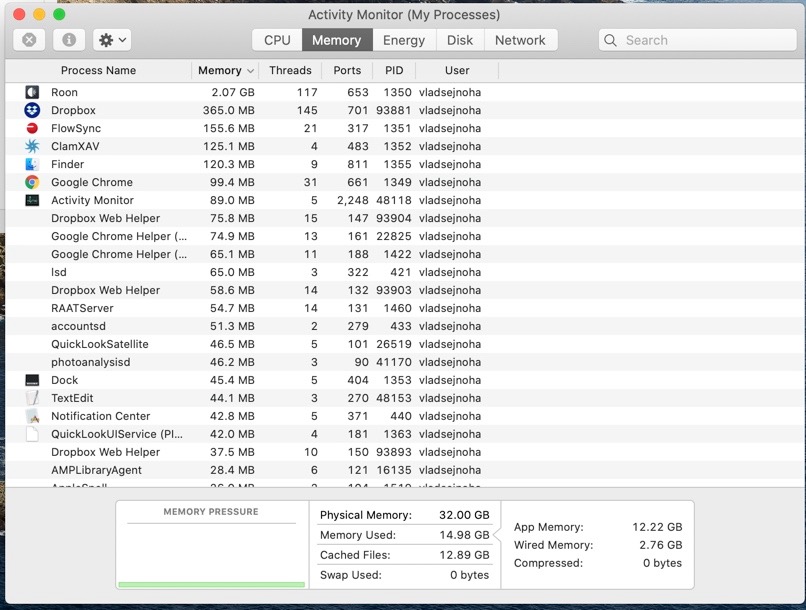Select the Google Chrome process name
The width and height of the screenshot is (806, 610).
pyautogui.click(x=91, y=182)
